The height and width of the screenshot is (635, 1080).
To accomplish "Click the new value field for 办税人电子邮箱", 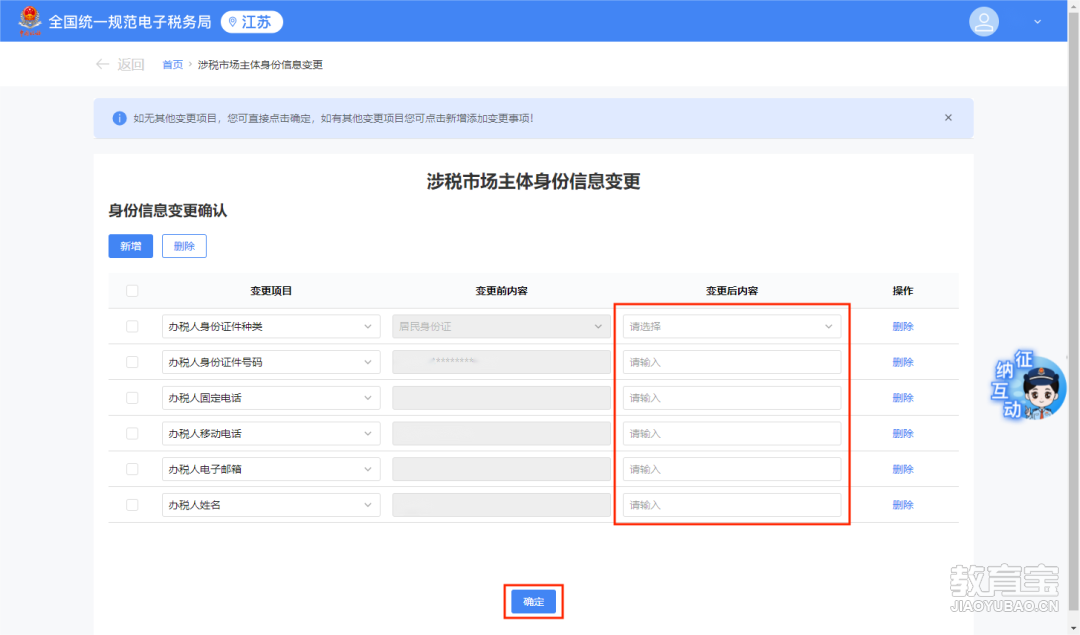I will click(x=731, y=469).
